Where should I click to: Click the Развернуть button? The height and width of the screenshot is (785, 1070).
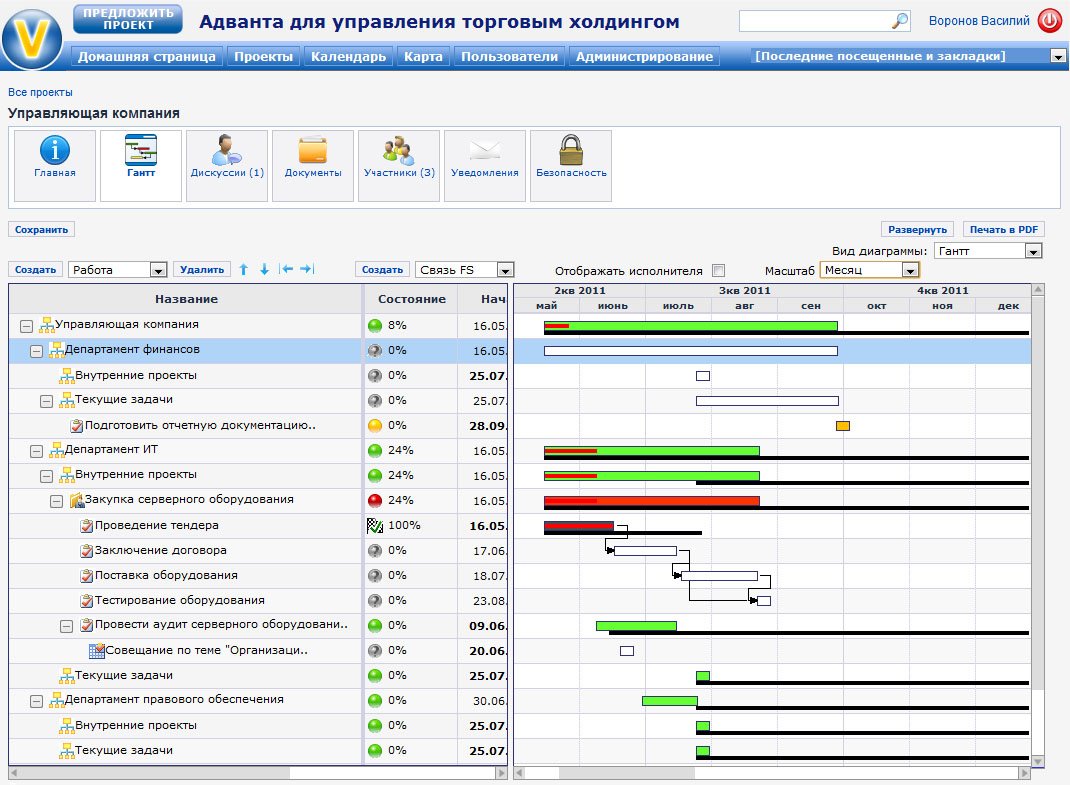(x=917, y=229)
